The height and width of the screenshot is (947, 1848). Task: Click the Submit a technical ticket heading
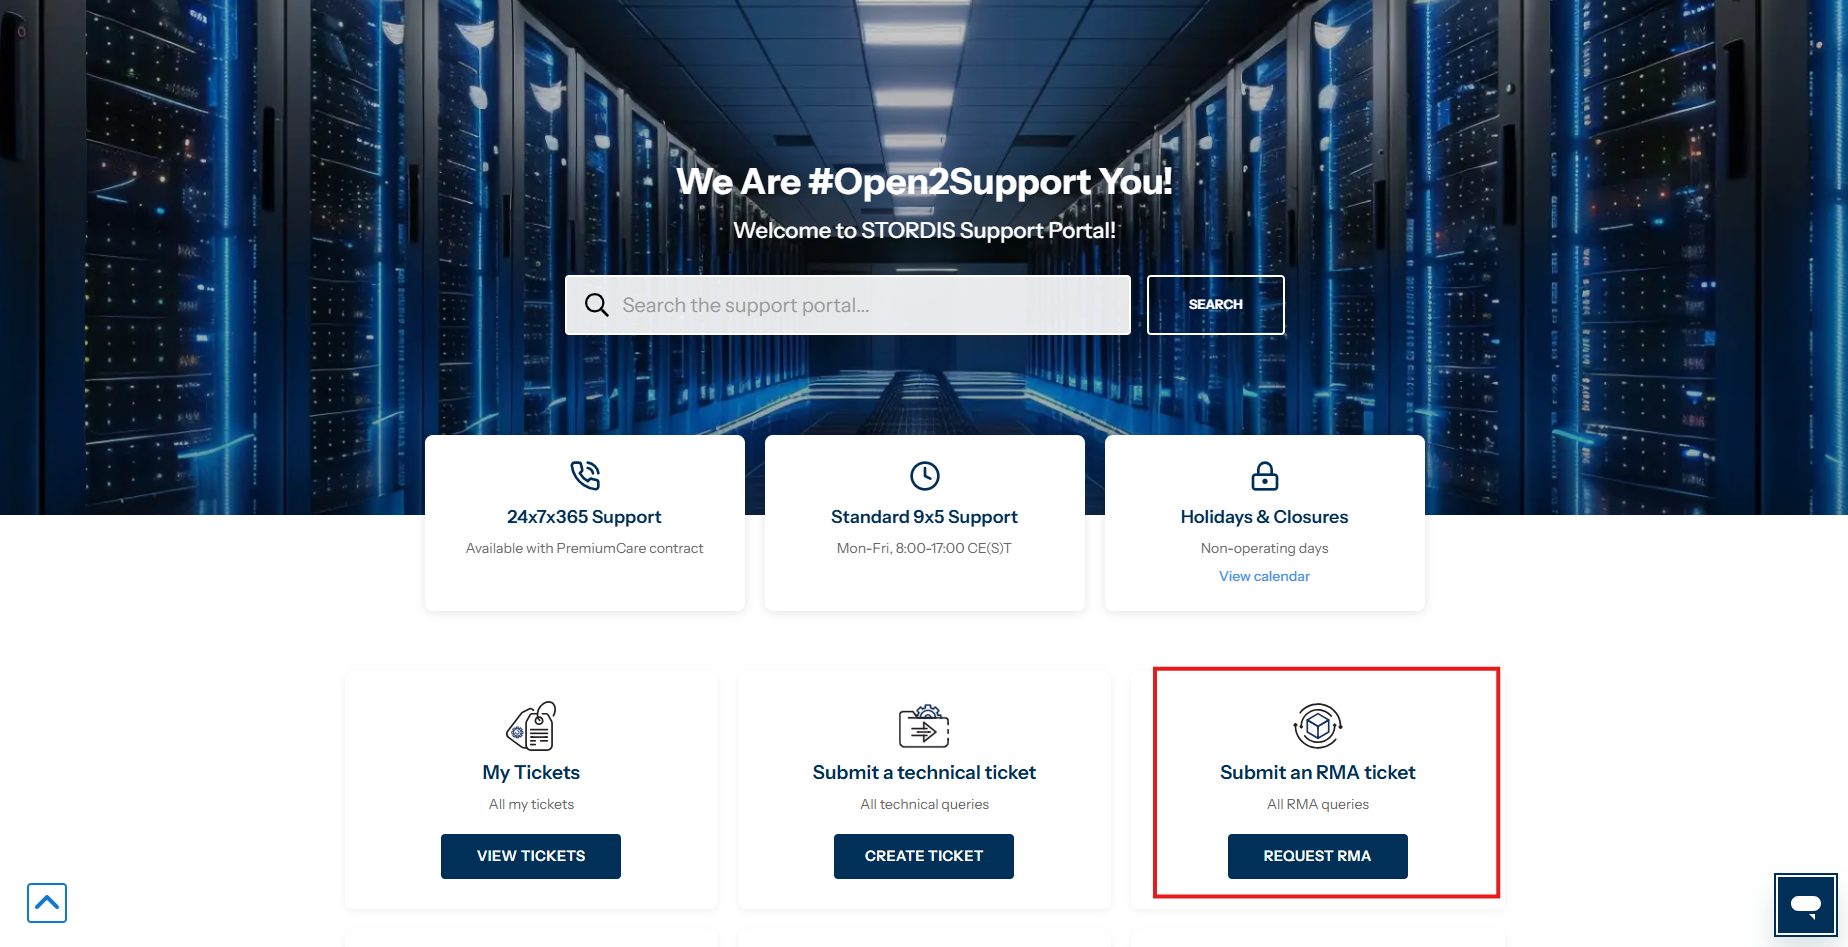click(x=924, y=772)
